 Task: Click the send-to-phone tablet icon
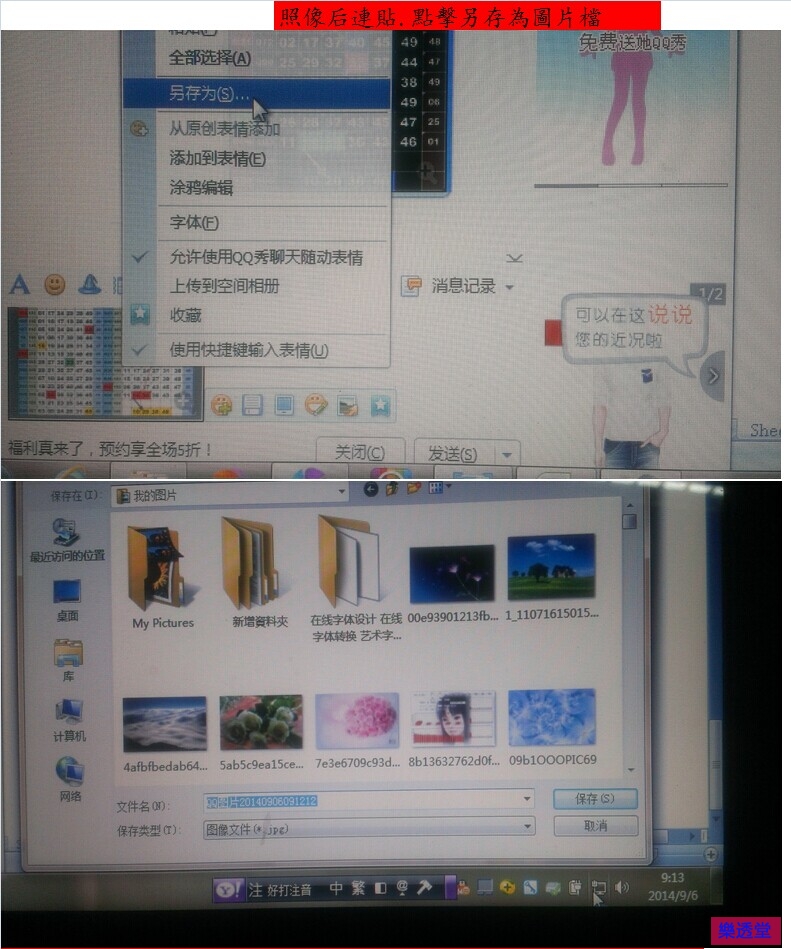click(284, 405)
